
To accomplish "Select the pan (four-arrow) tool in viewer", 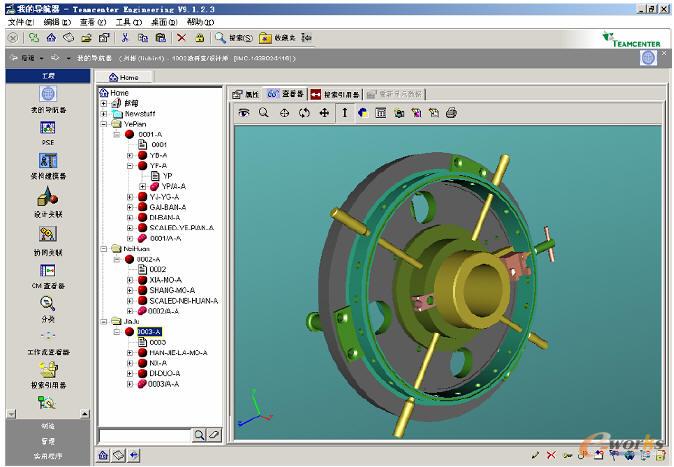I will coord(324,114).
